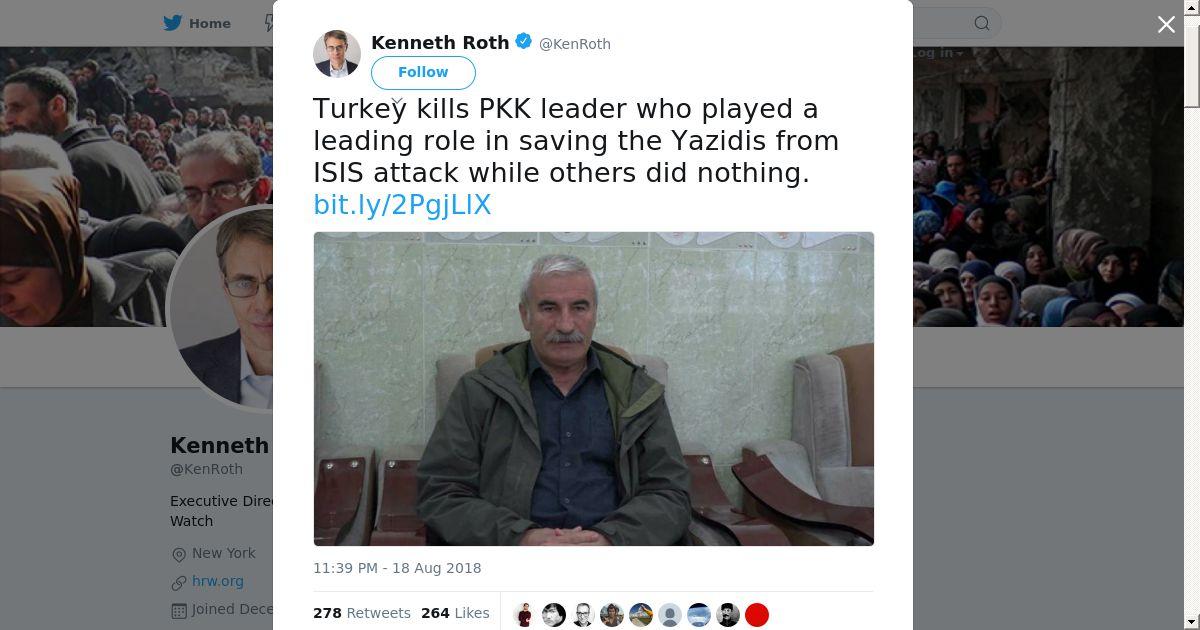Viewport: 1200px width, 630px height.
Task: Close the tweet overlay with X
Action: [1166, 24]
